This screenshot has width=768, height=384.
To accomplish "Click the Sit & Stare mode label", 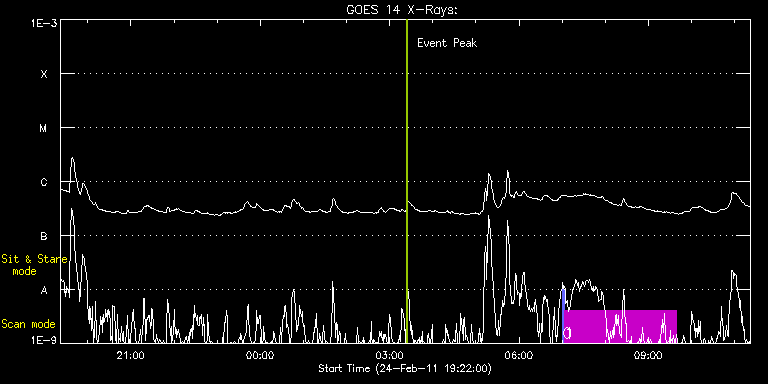I will (34, 264).
